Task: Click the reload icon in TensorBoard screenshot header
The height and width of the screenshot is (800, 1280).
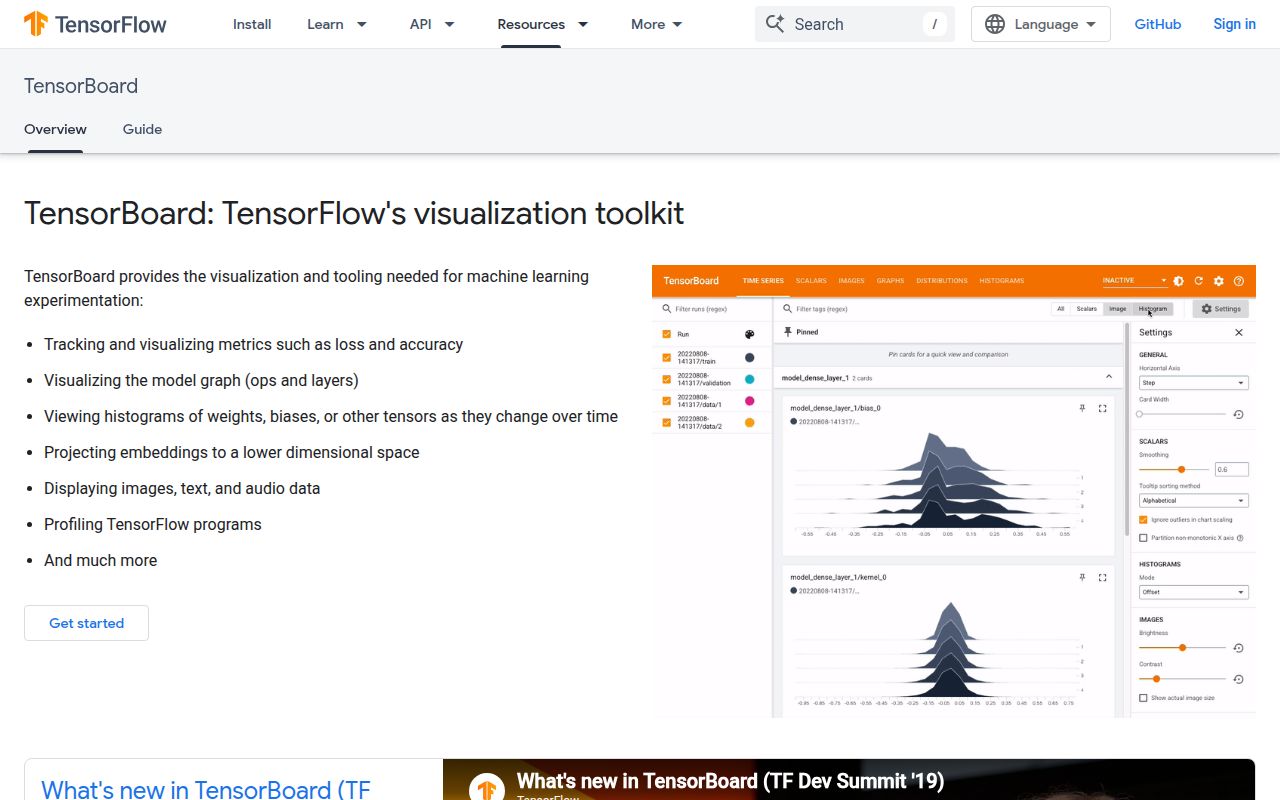Action: [1198, 281]
